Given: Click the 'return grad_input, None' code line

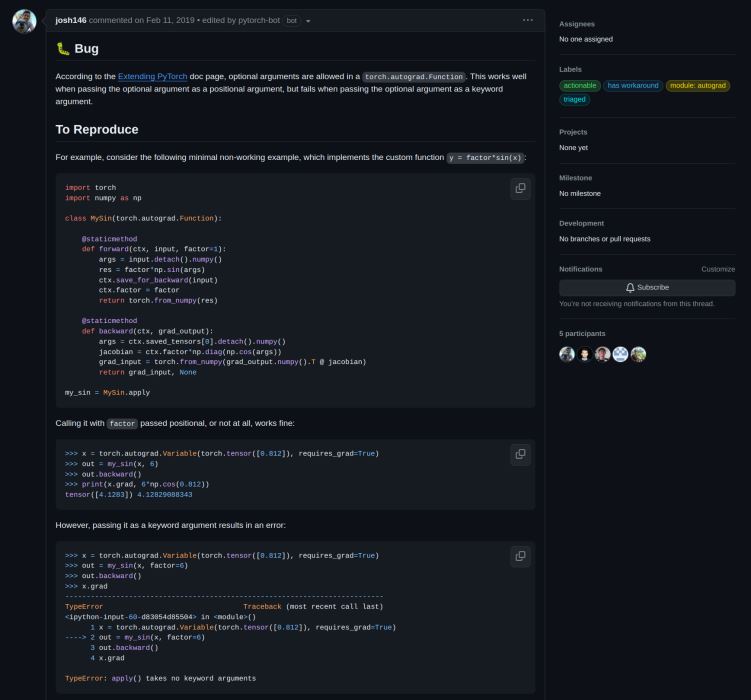Looking at the screenshot, I should 148,373.
